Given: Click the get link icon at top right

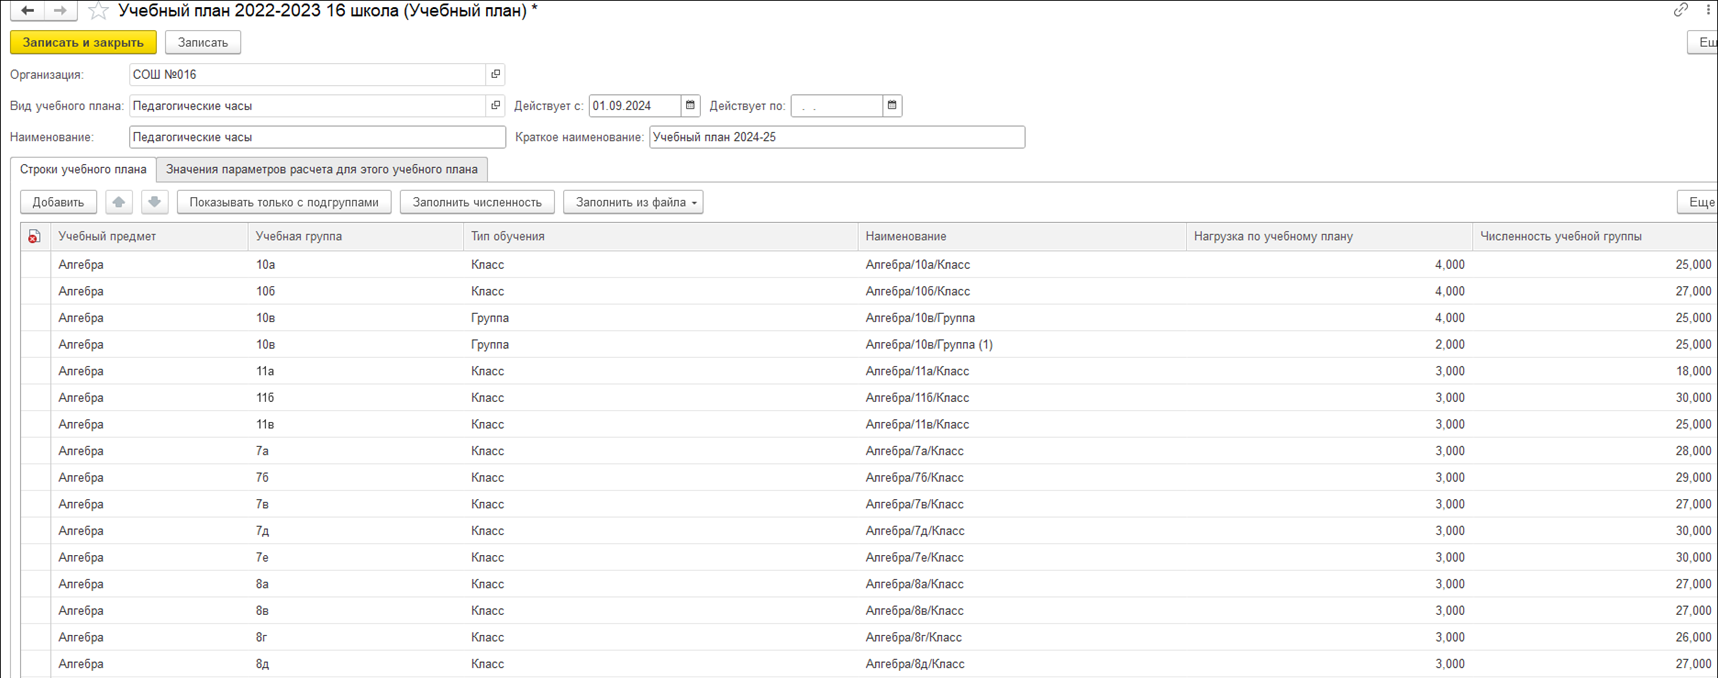Looking at the screenshot, I should tap(1680, 10).
